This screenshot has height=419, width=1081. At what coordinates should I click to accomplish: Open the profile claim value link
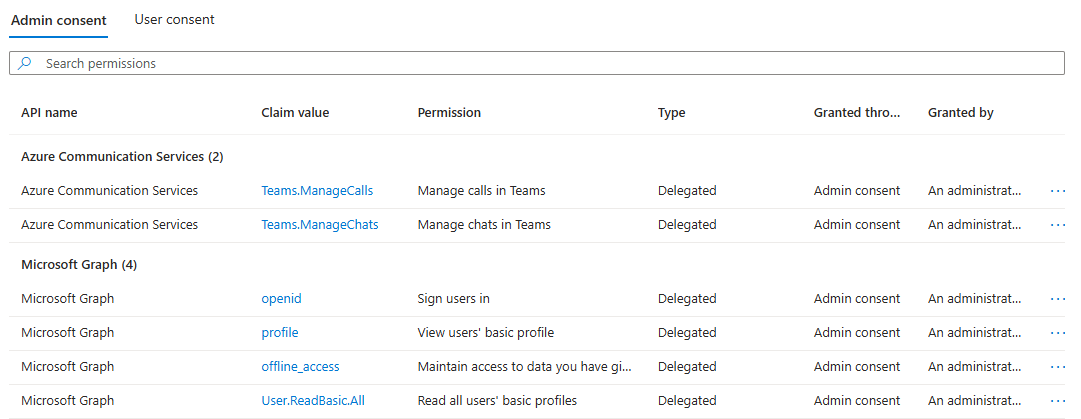279,333
